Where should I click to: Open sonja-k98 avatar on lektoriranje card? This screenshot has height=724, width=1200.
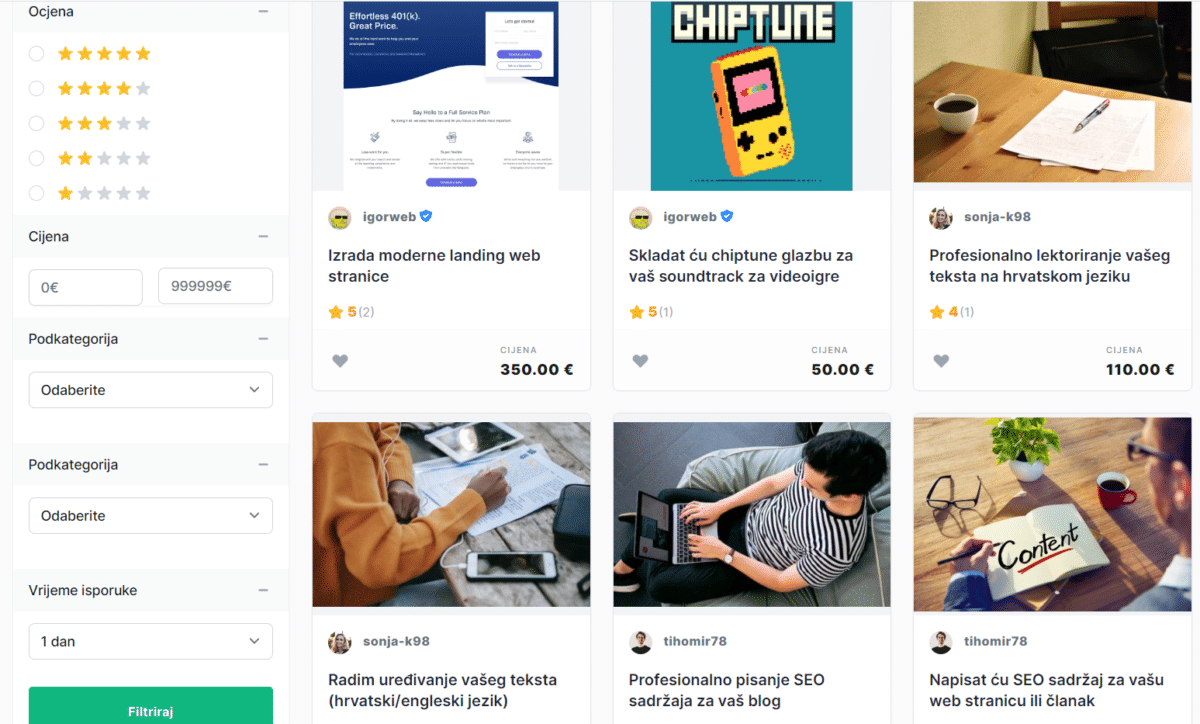[x=941, y=217]
